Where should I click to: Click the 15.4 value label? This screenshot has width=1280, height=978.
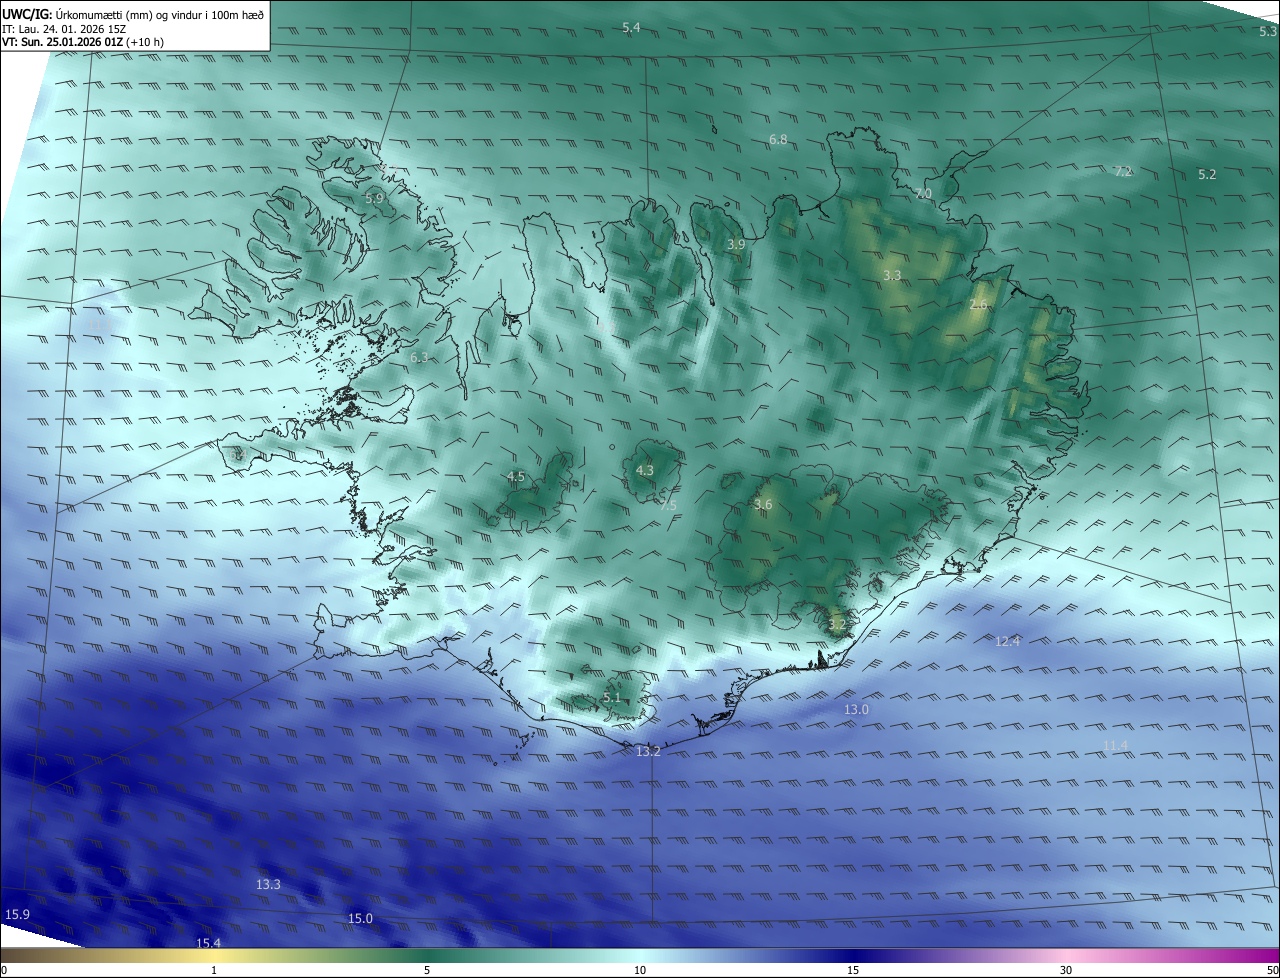click(208, 944)
